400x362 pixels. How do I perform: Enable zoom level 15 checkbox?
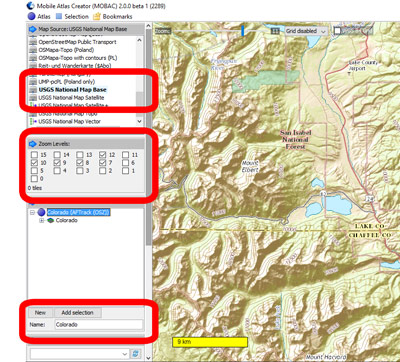tap(34, 155)
